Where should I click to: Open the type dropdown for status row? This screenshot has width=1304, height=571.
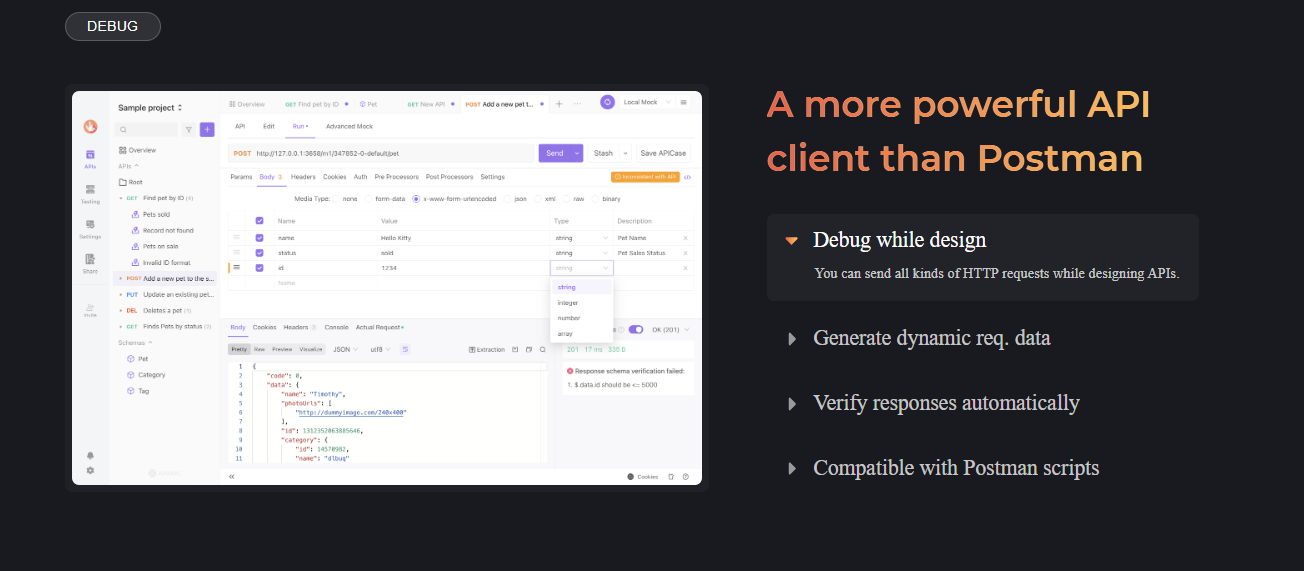coord(581,253)
